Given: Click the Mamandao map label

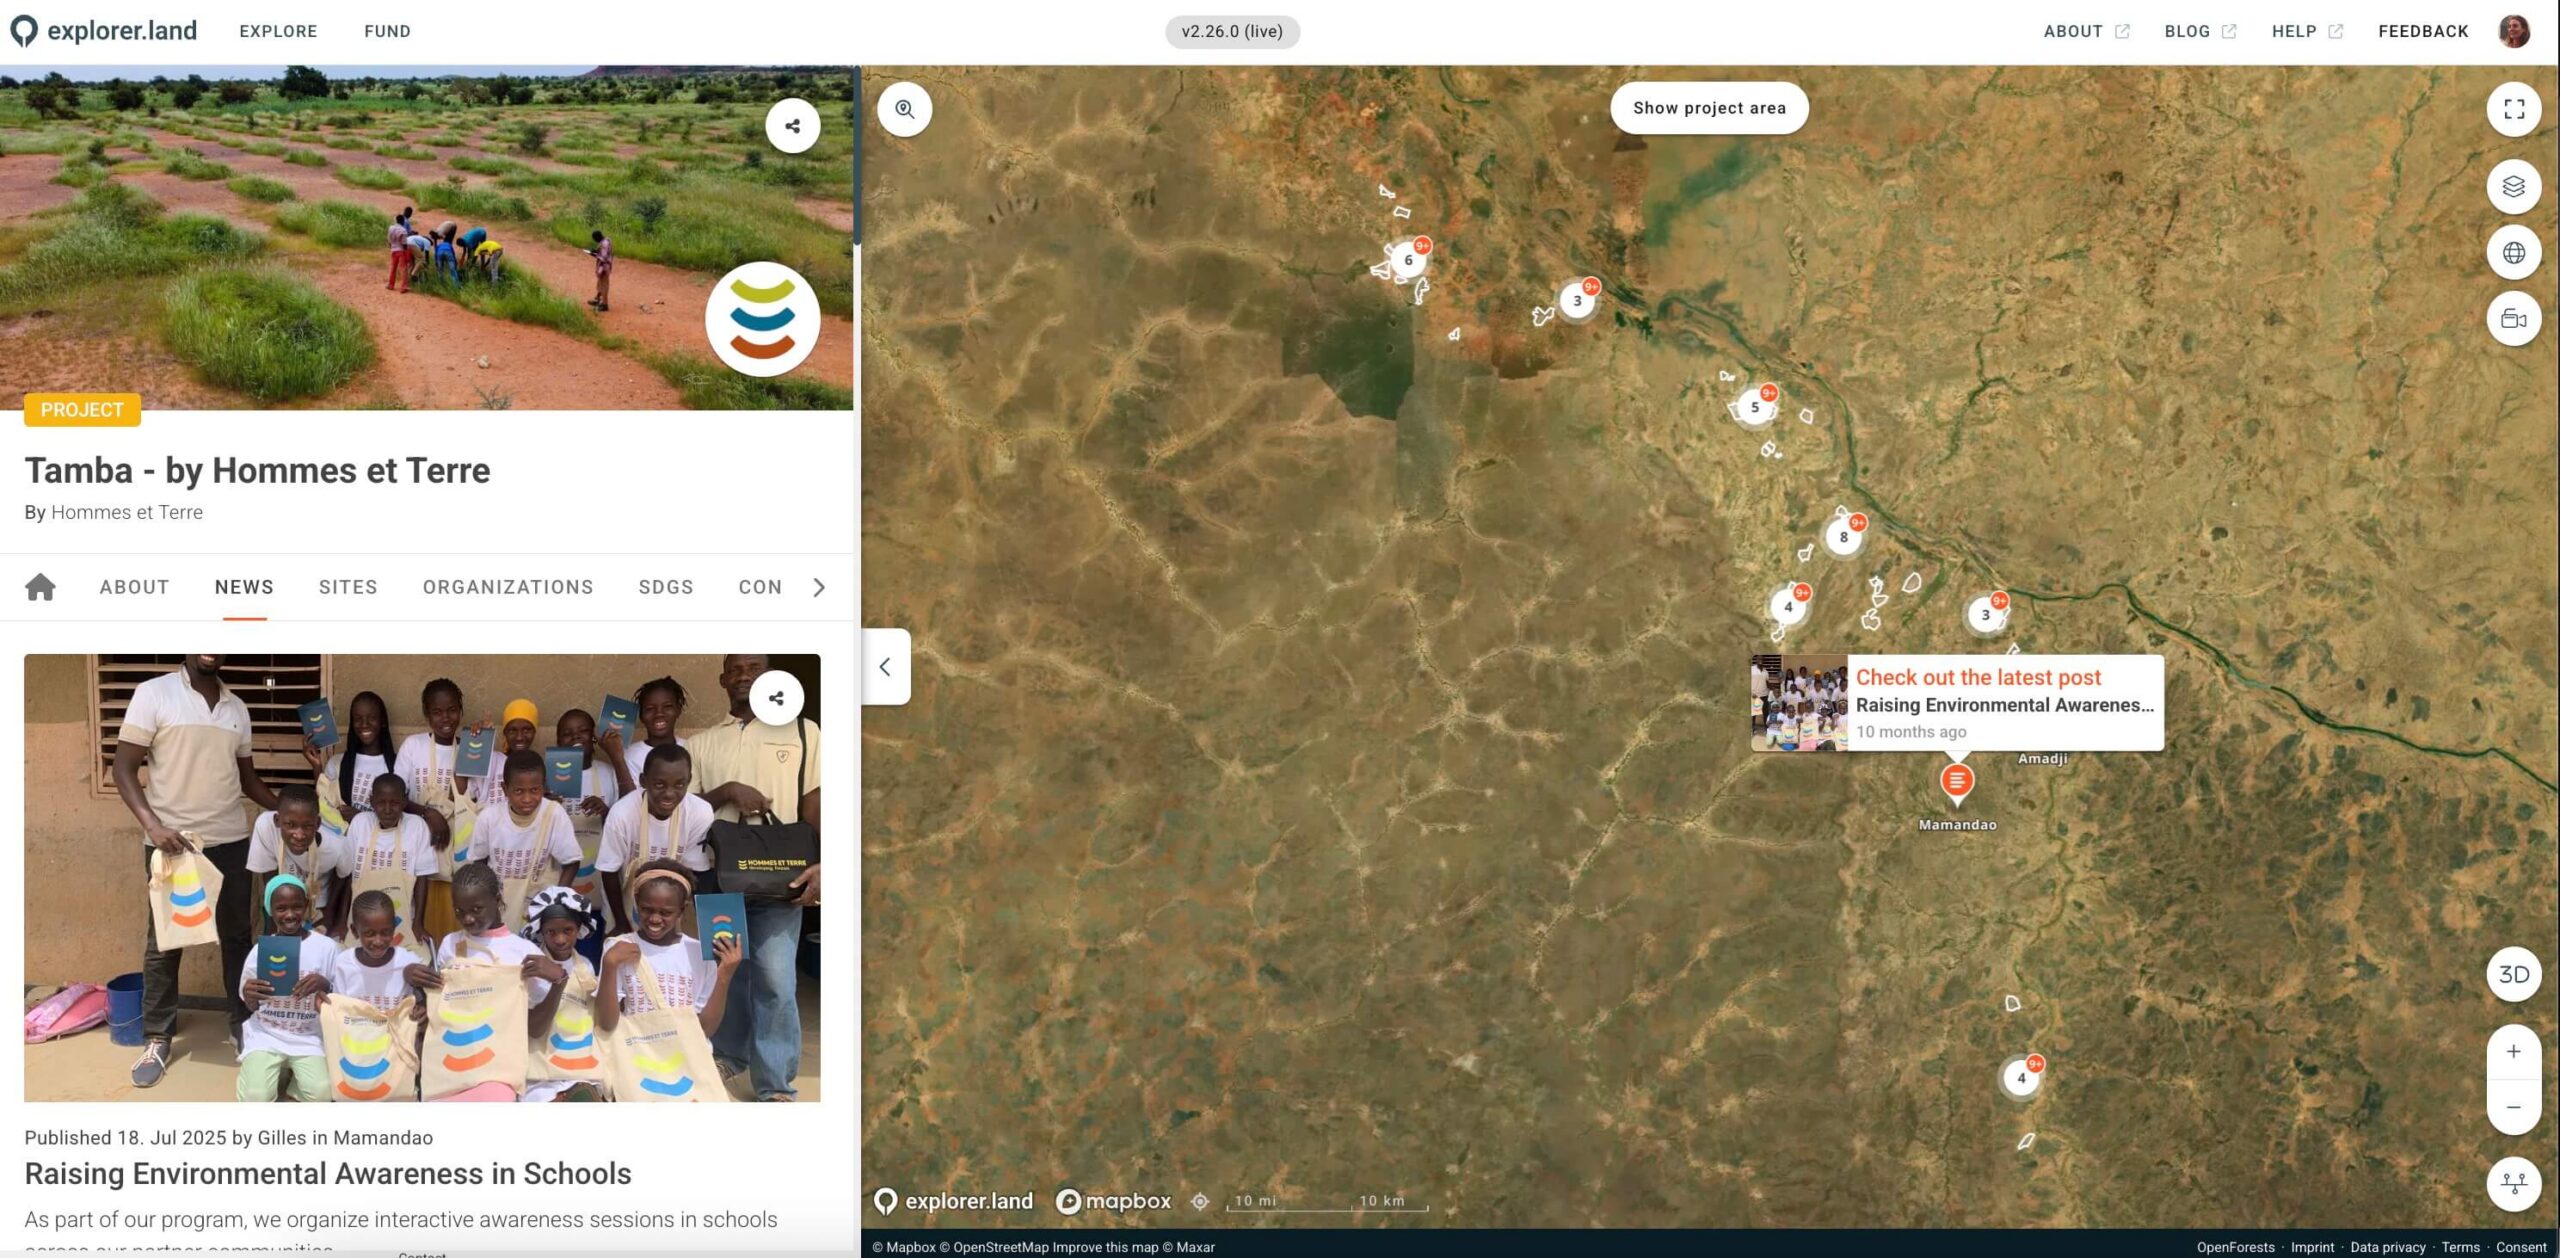Looking at the screenshot, I should click(x=1957, y=825).
